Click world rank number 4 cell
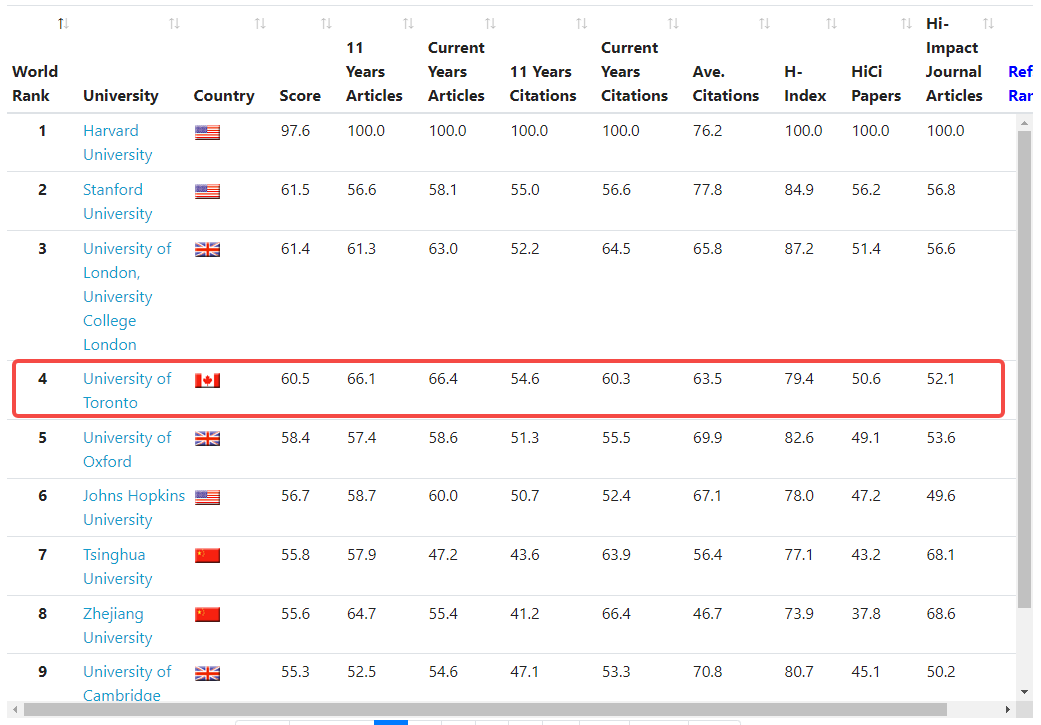The width and height of the screenshot is (1041, 725). (x=42, y=379)
